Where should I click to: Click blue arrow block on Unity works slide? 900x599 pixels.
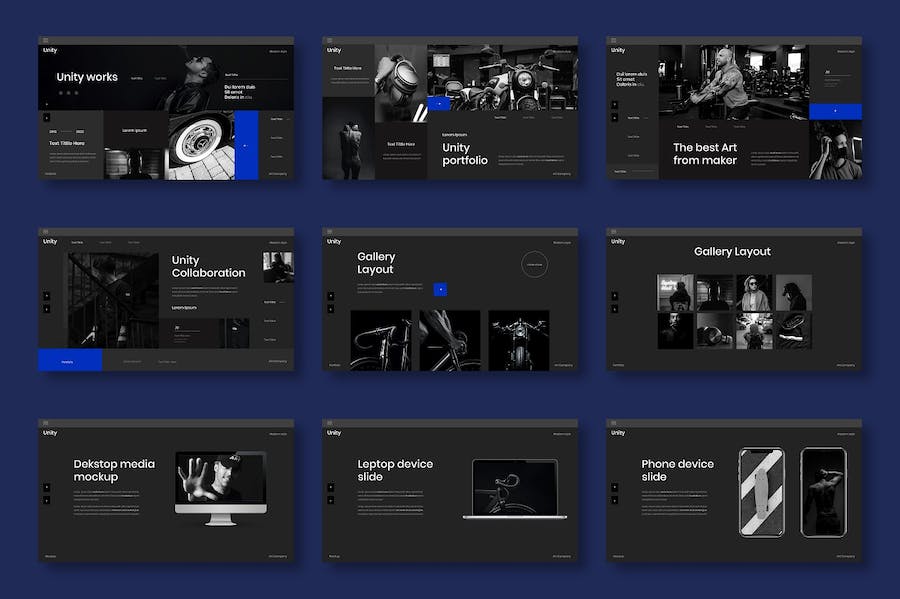246,145
